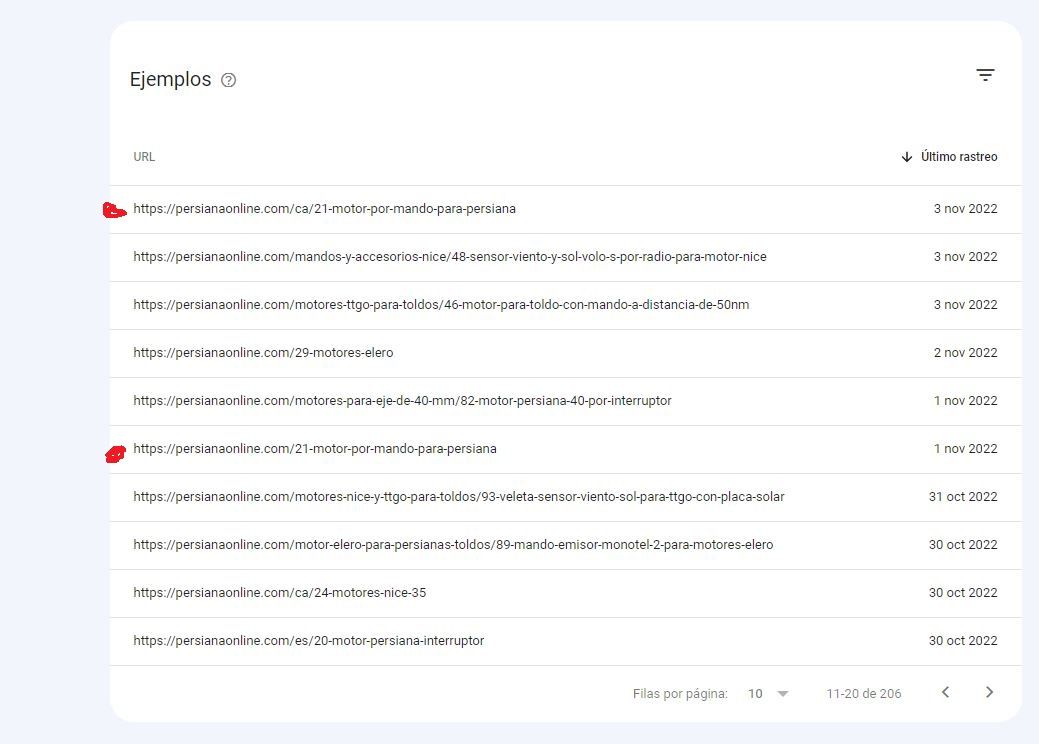This screenshot has height=744, width=1039.
Task: Open row 48-sensor-viento-y-sol-volo-s URL
Action: 566,257
